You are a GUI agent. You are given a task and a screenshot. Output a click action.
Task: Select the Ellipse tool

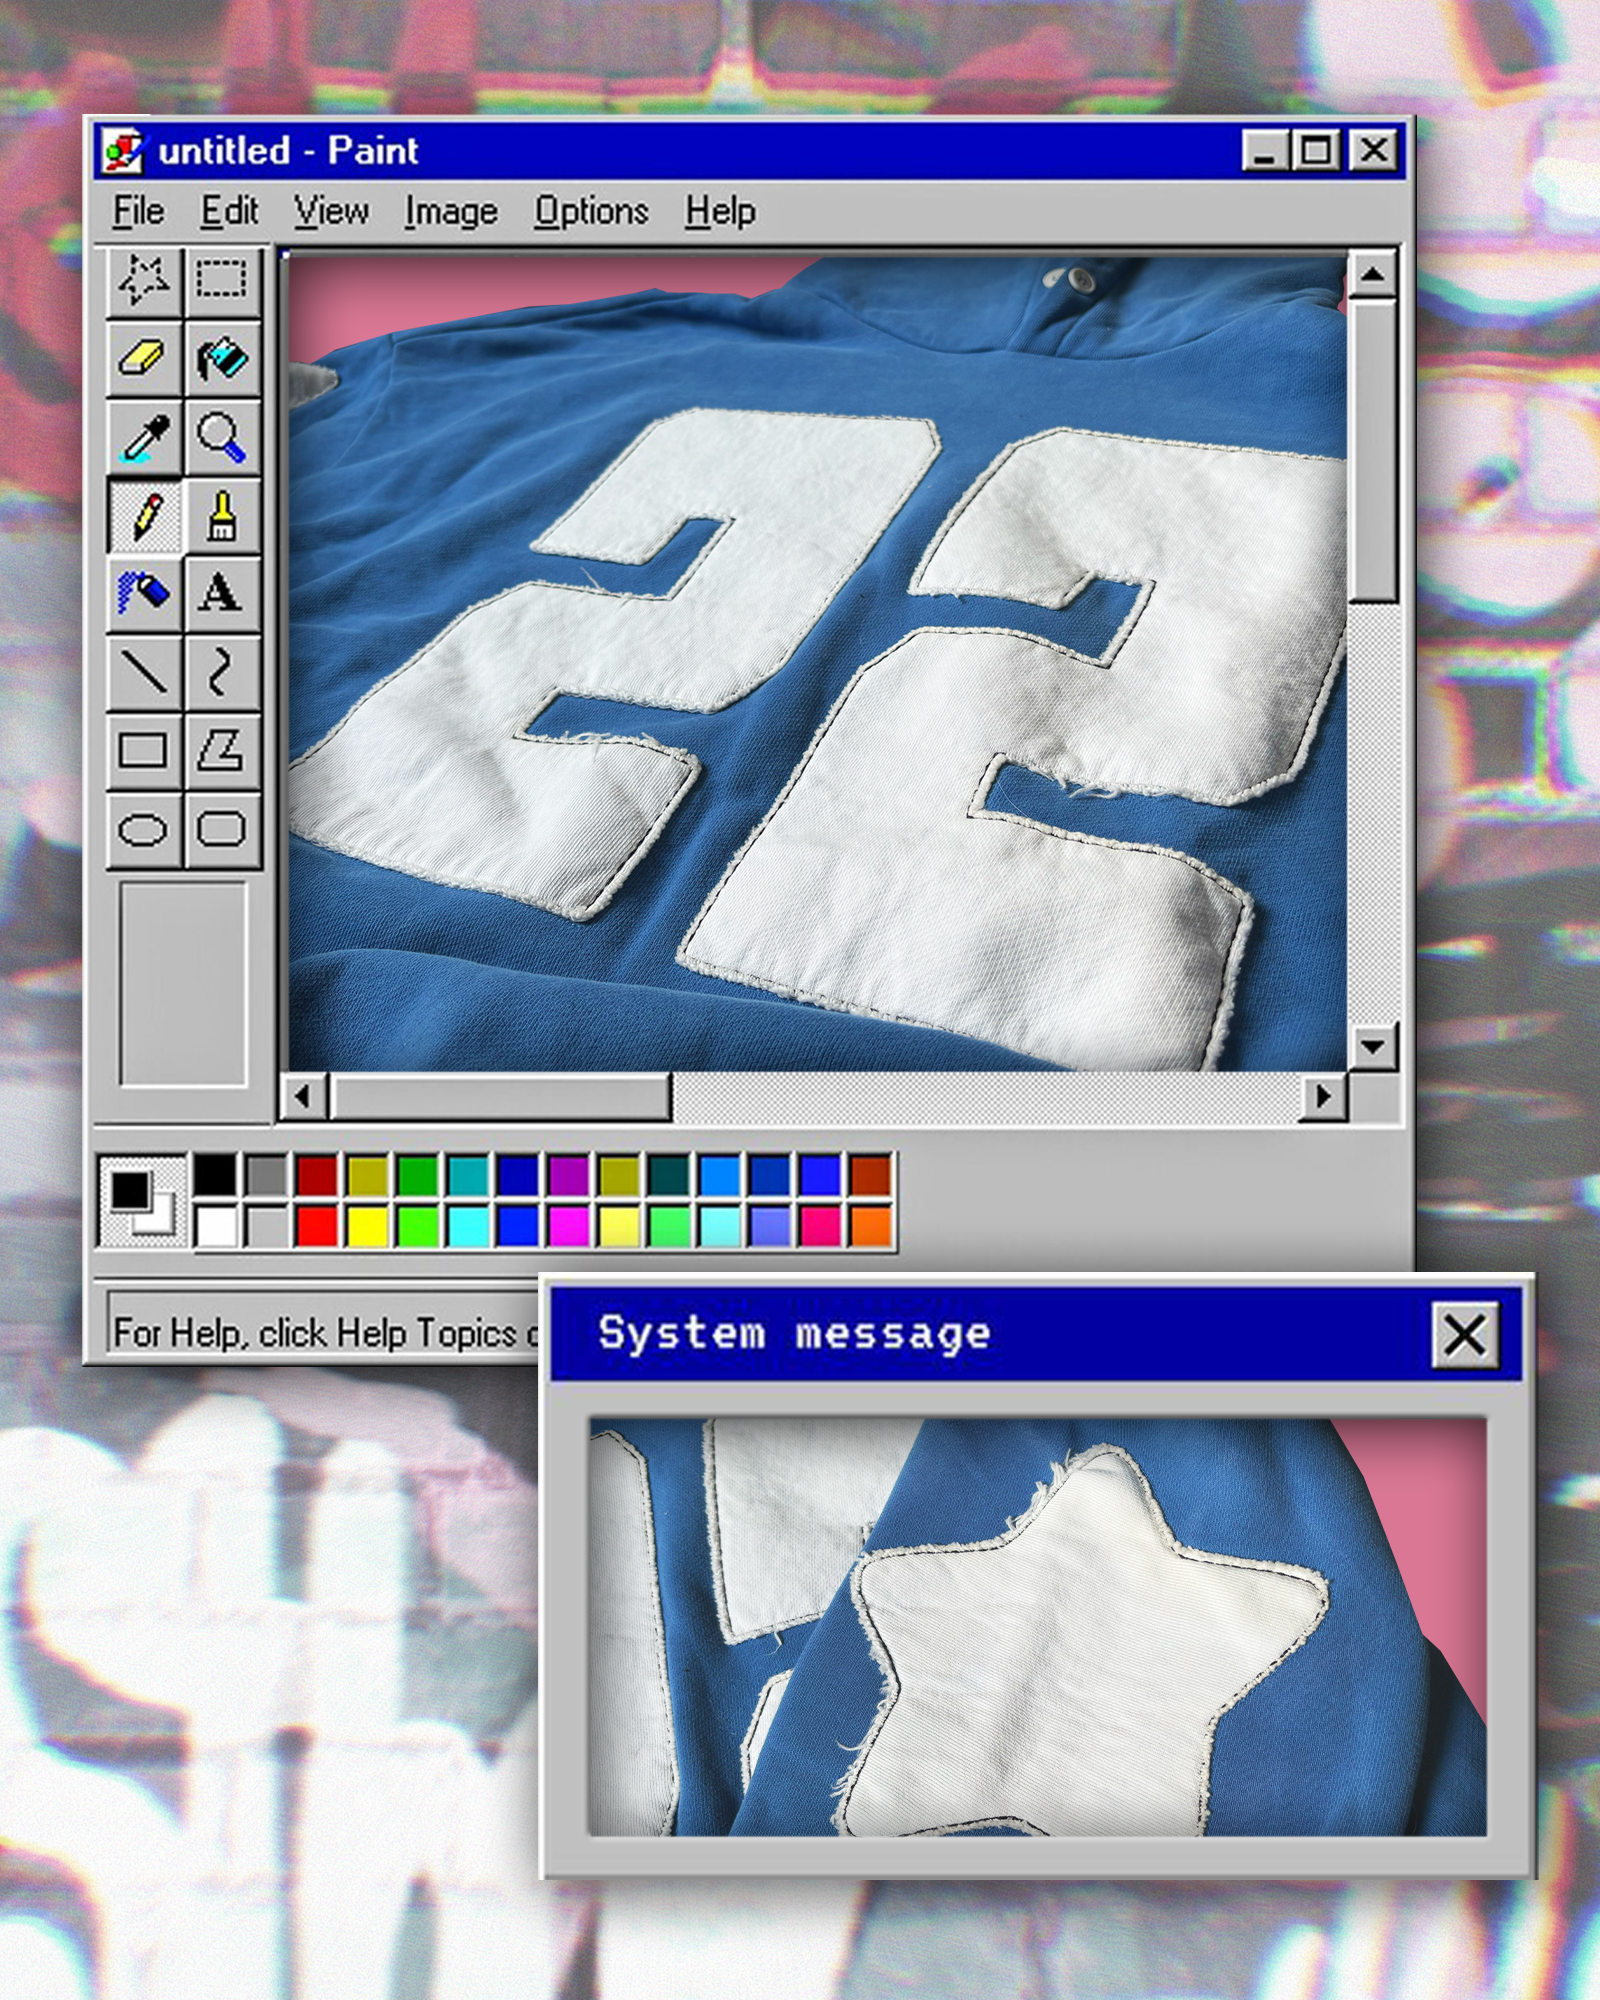(x=145, y=828)
